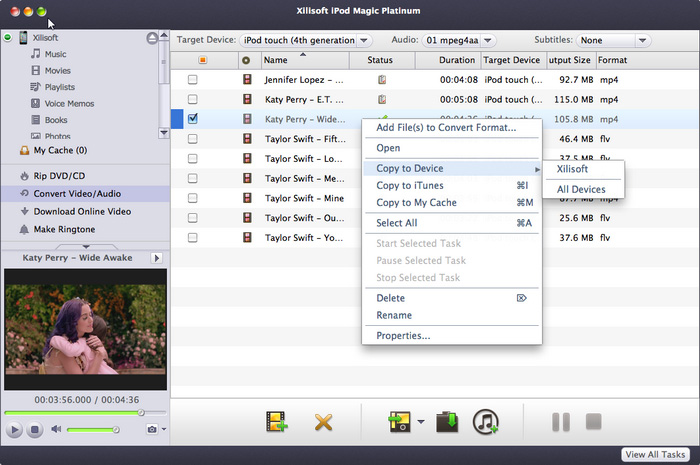Choose Open from the context menu
Image resolution: width=700 pixels, height=465 pixels.
point(452,148)
